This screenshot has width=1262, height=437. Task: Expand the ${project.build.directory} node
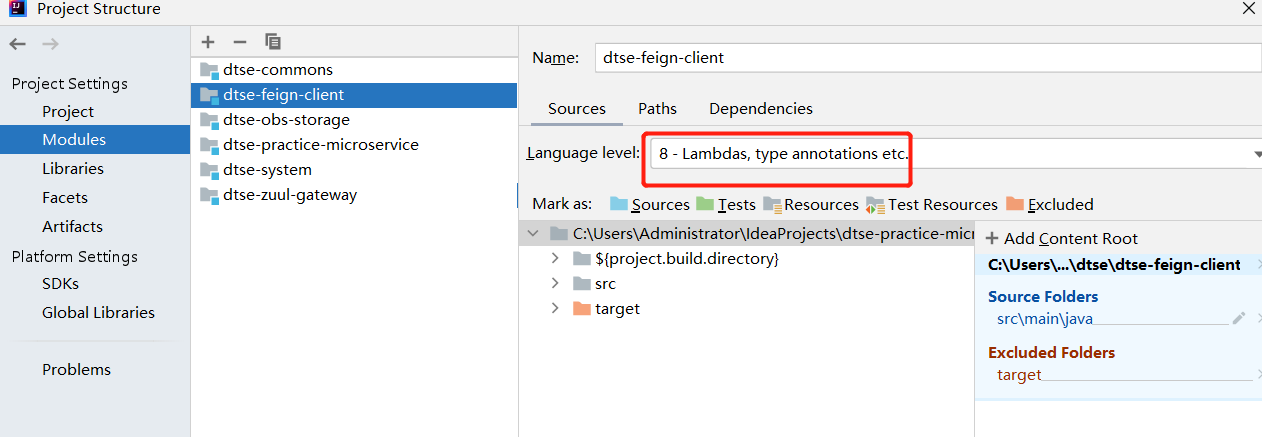(x=555, y=259)
